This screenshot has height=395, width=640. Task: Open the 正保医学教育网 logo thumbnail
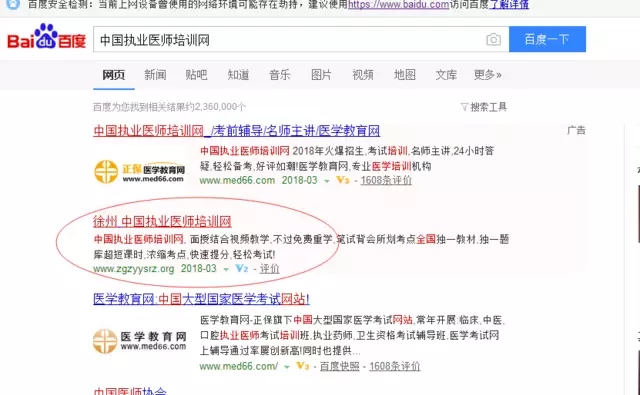coord(140,172)
